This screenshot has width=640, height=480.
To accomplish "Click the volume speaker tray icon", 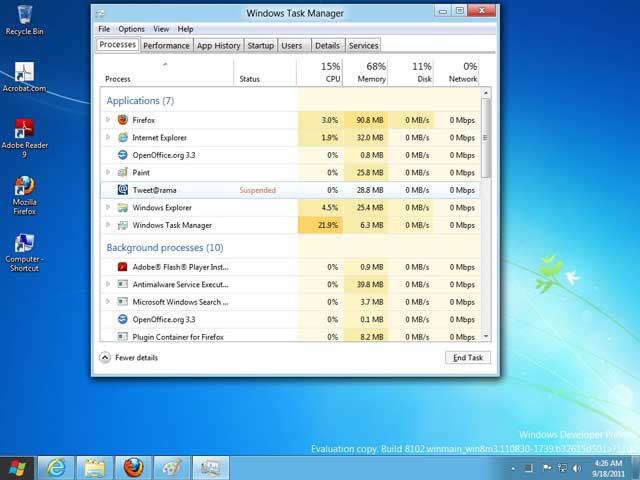I will tap(577, 468).
